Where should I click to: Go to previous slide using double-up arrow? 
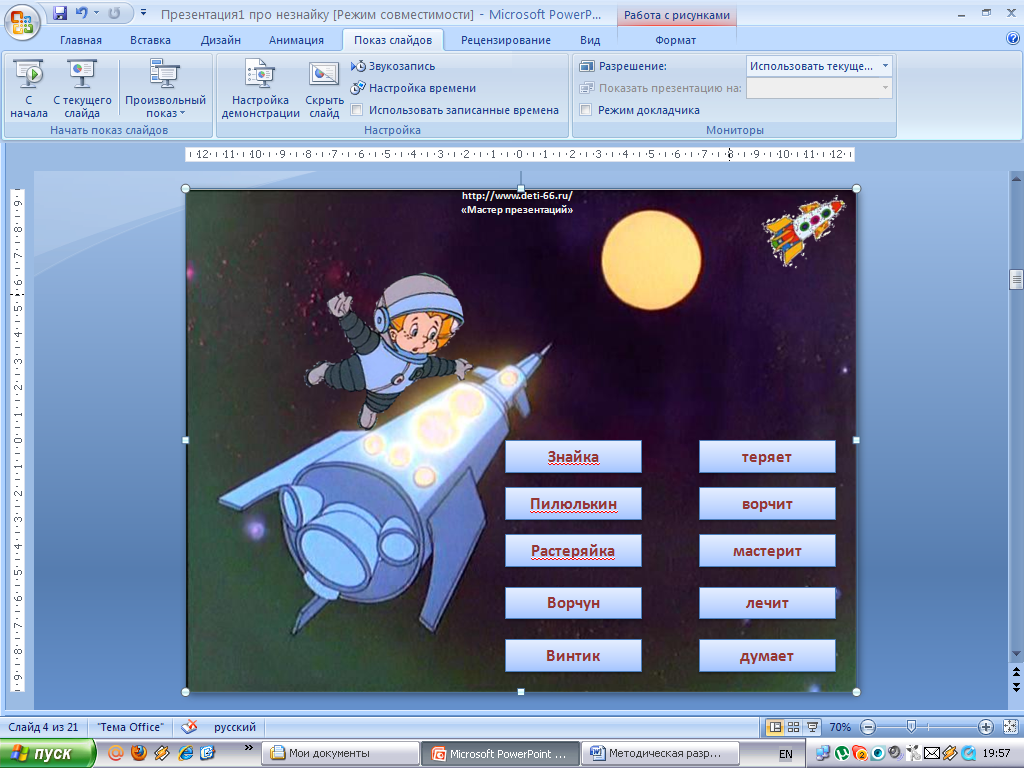pos(1016,671)
